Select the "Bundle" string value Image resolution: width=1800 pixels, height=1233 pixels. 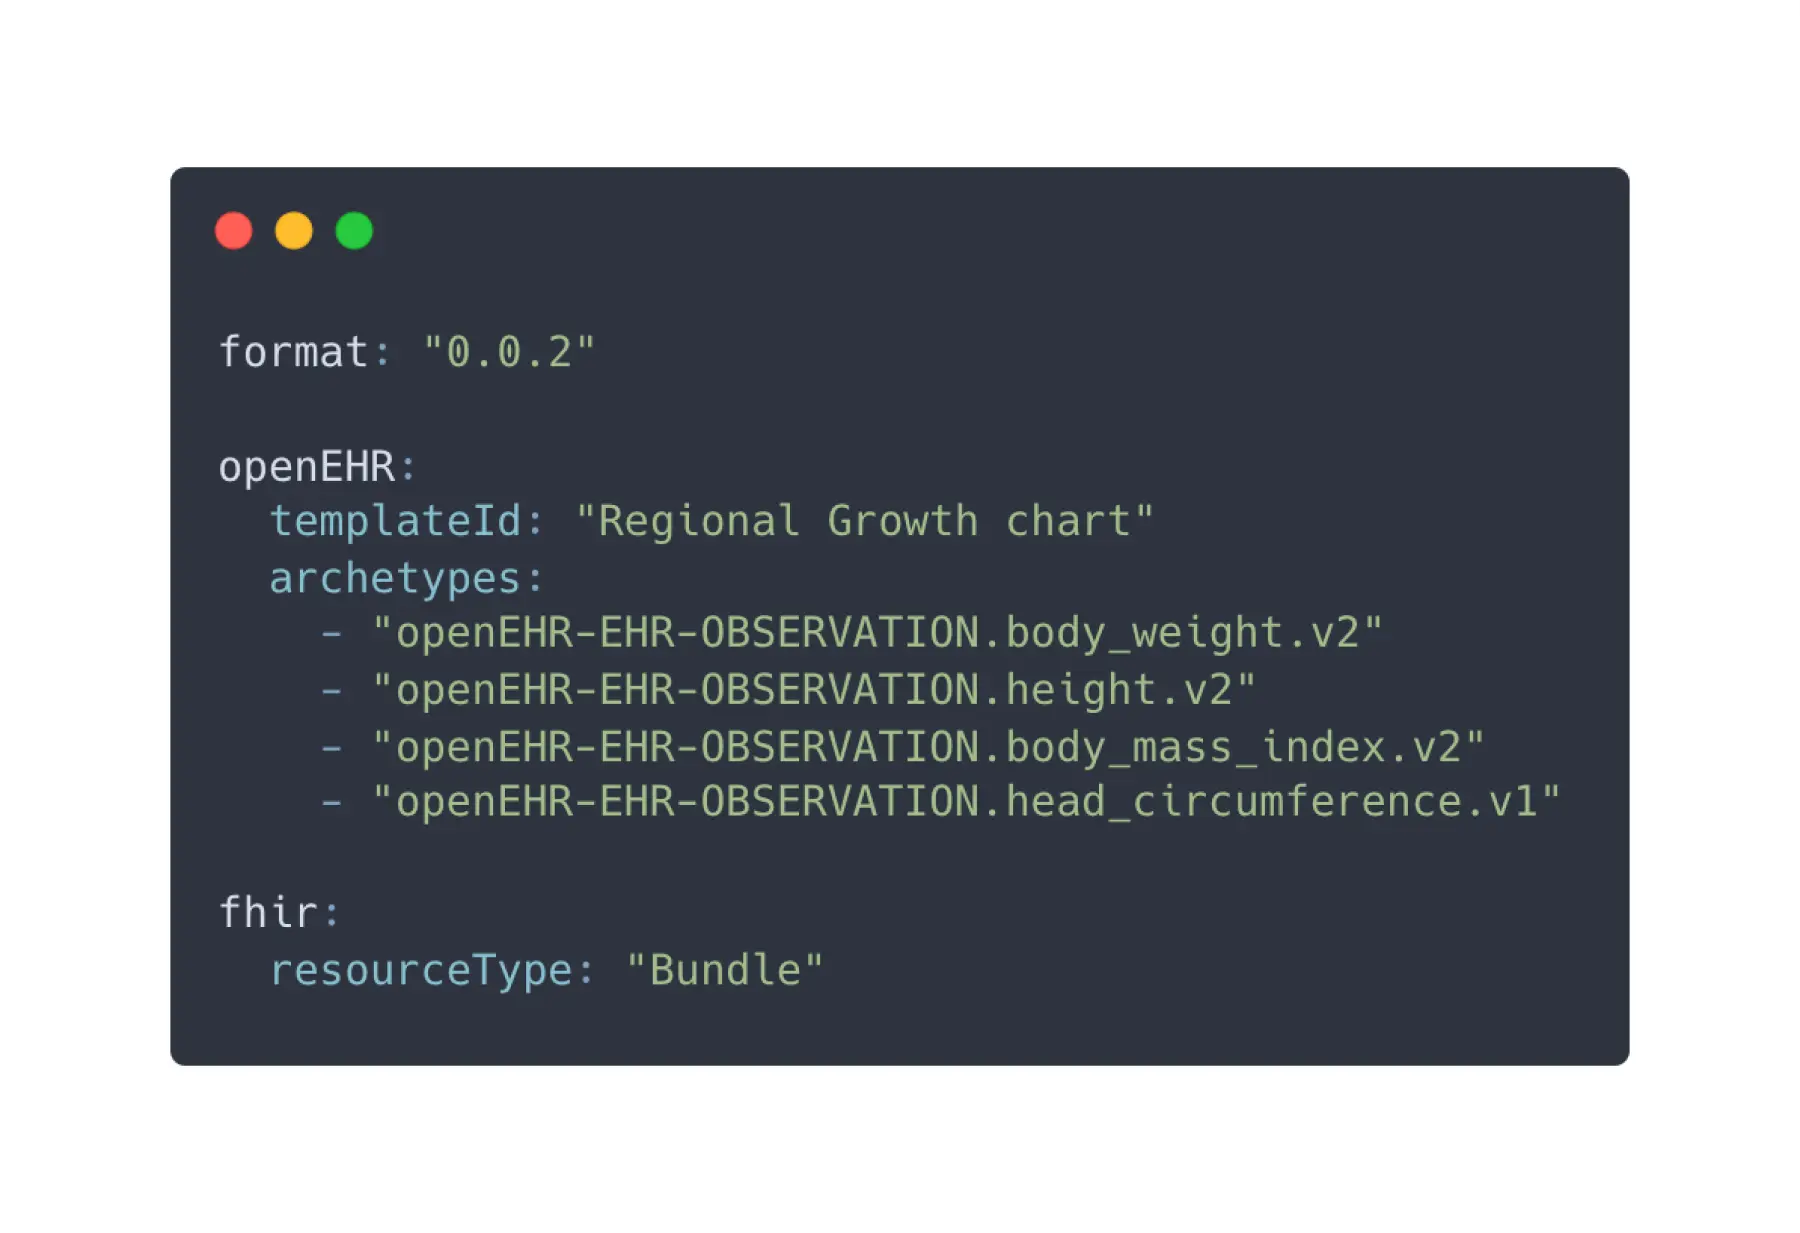(725, 970)
